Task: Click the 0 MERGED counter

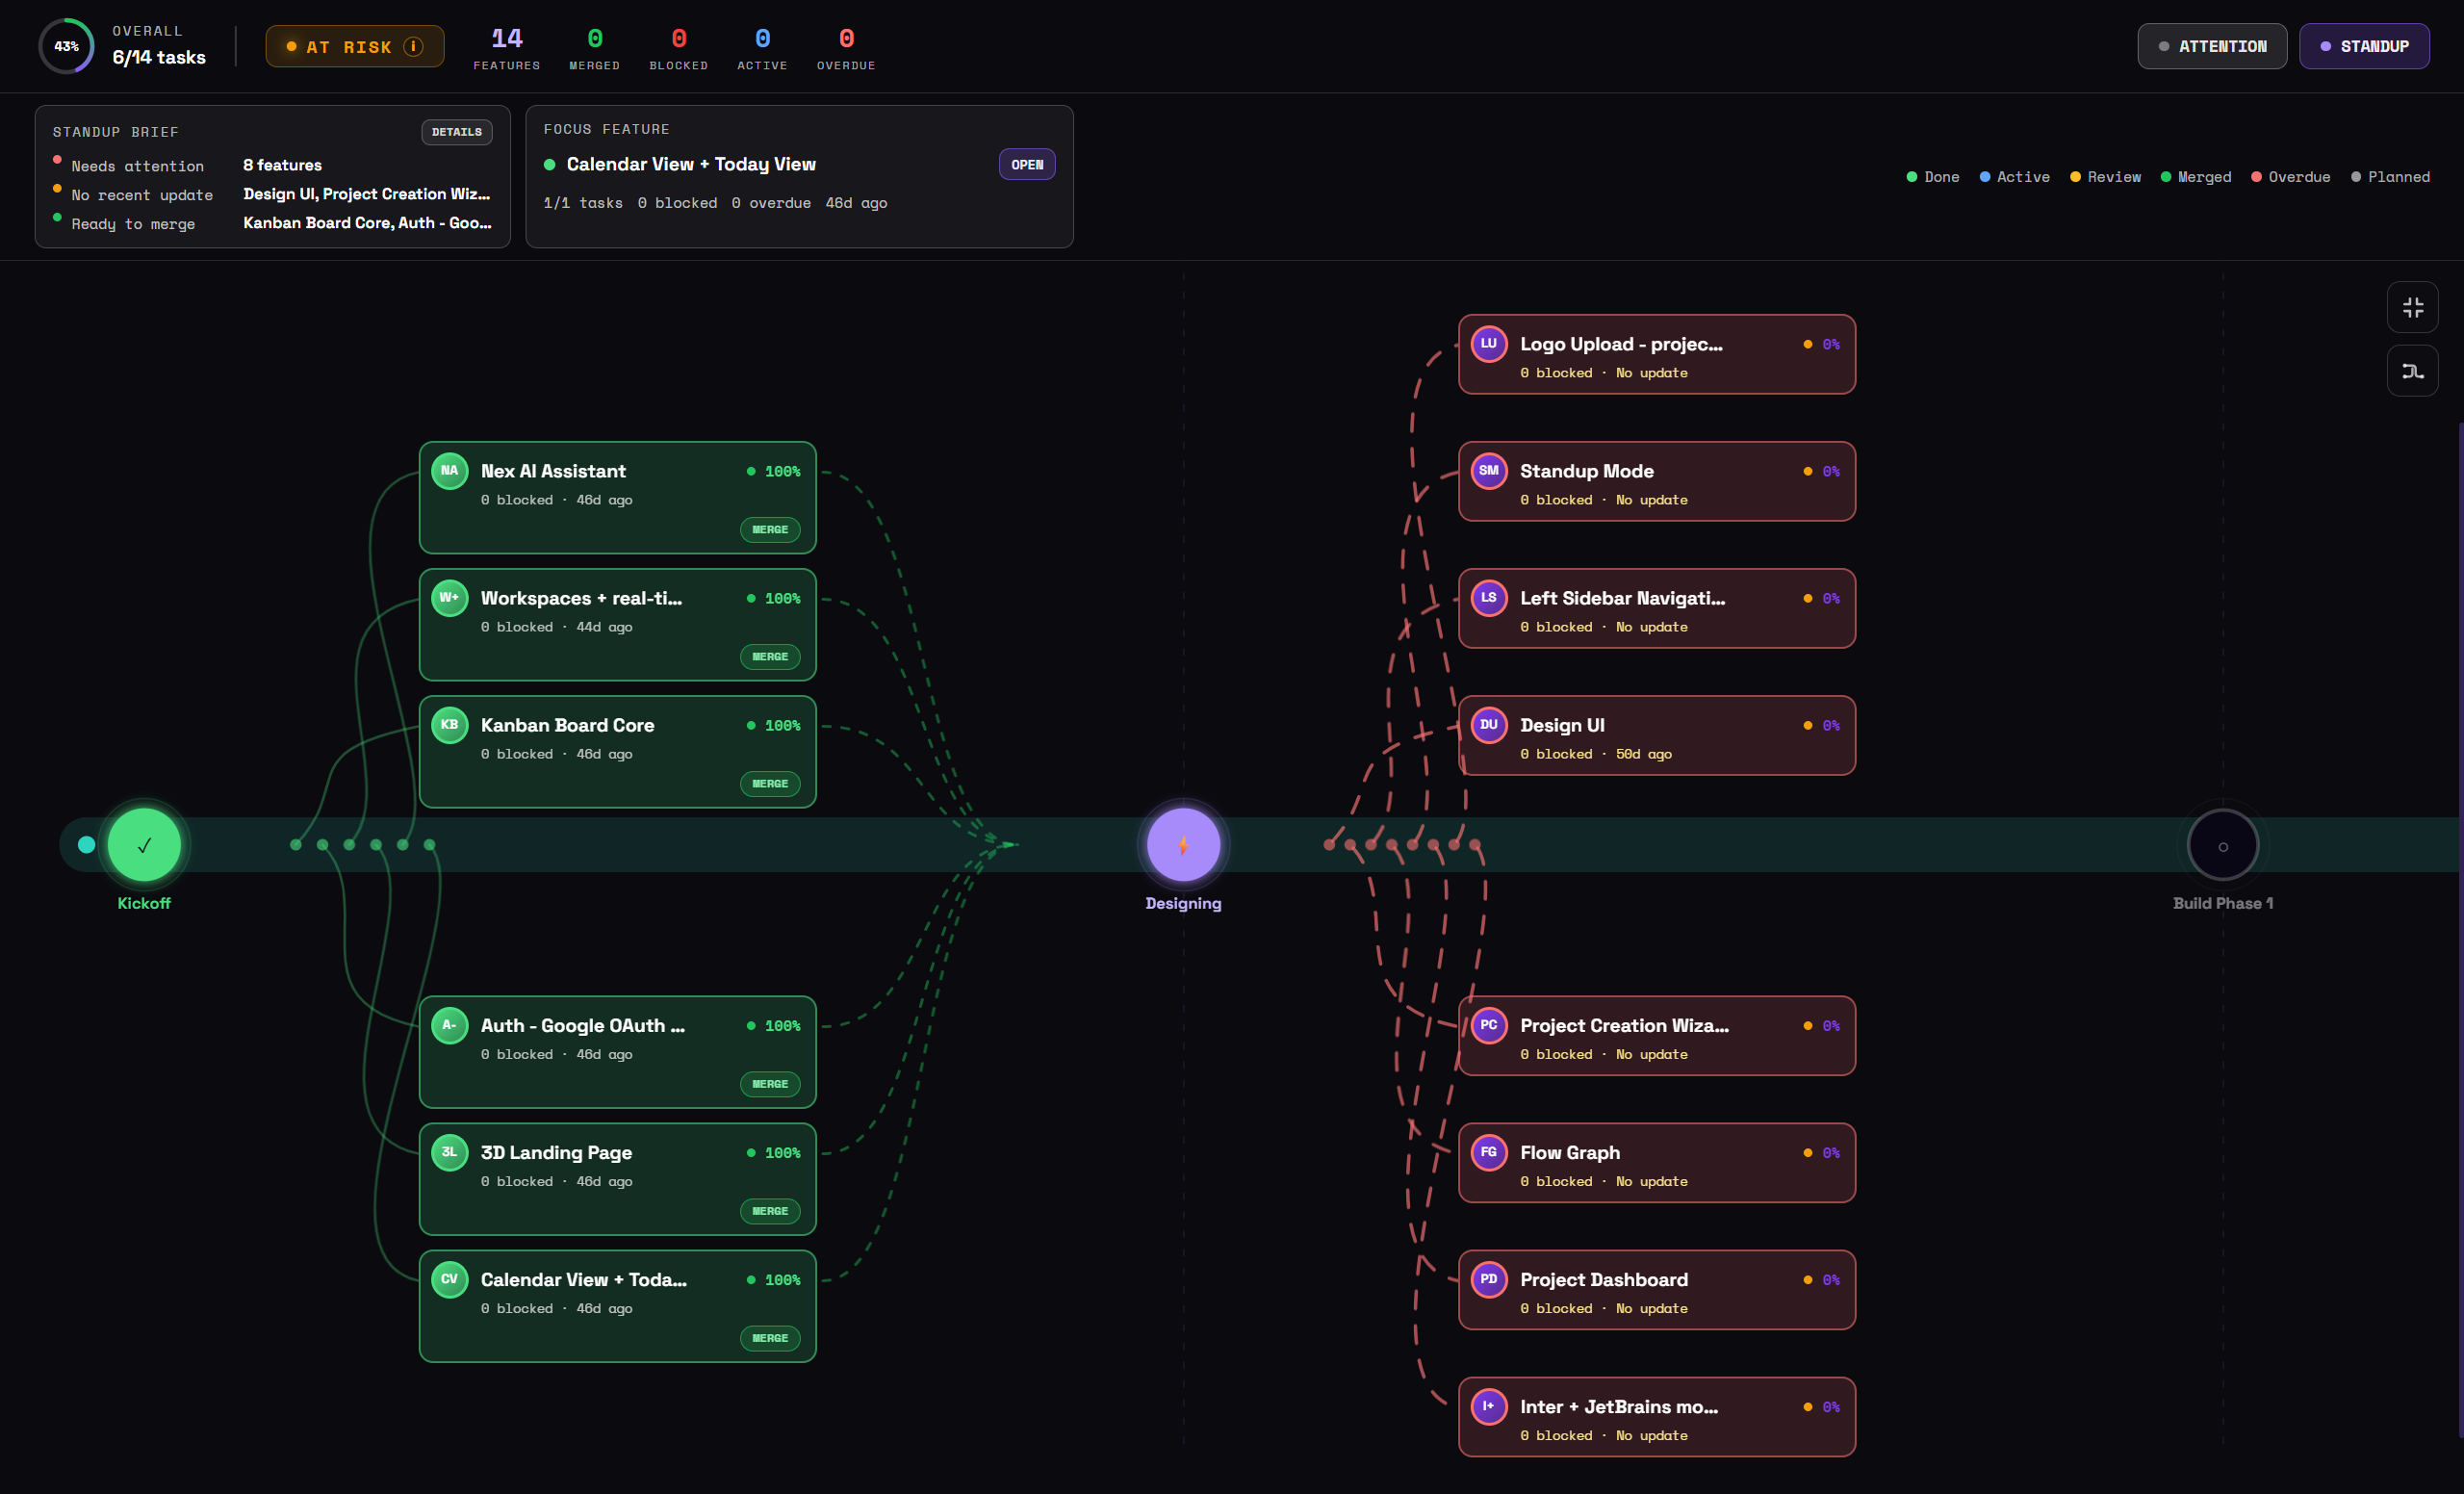Action: click(x=595, y=48)
